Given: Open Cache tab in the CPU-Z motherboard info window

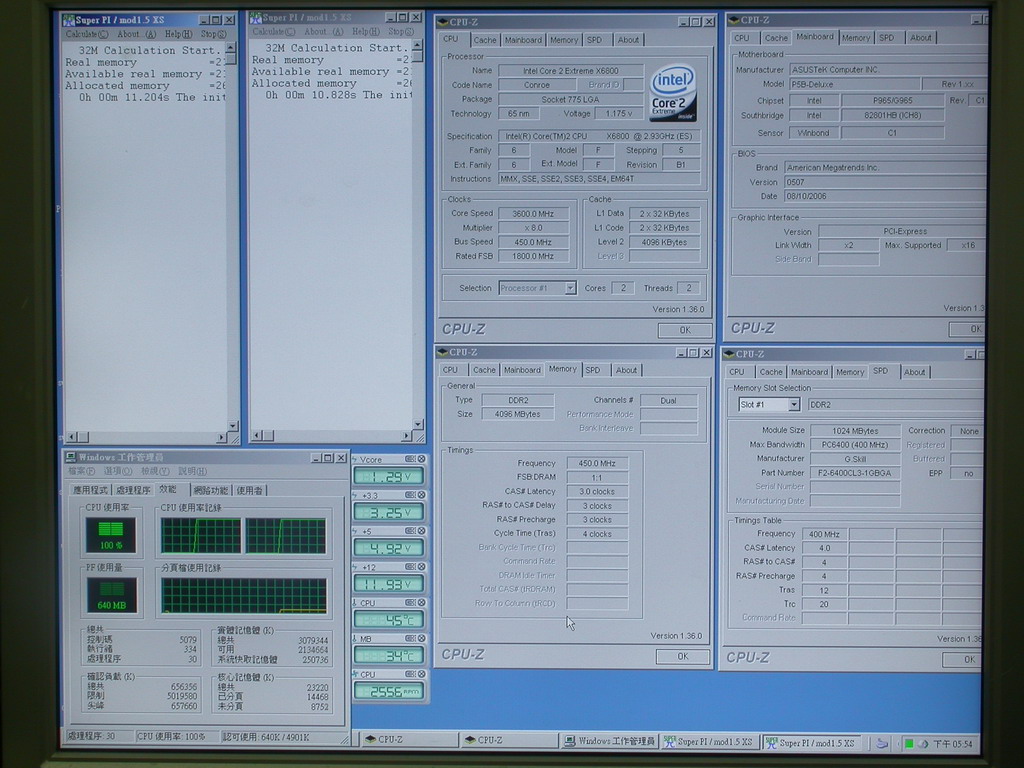Looking at the screenshot, I should coord(776,38).
